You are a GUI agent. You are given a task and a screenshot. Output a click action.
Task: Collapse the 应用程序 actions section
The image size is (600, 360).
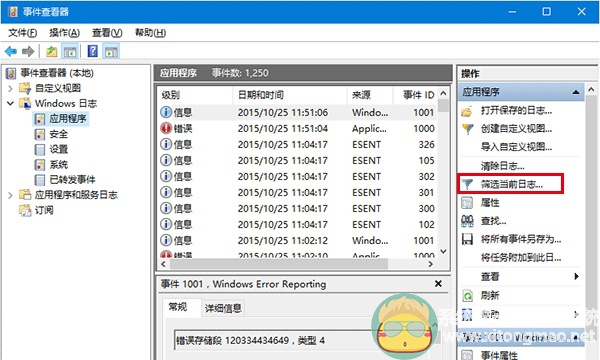point(576,92)
